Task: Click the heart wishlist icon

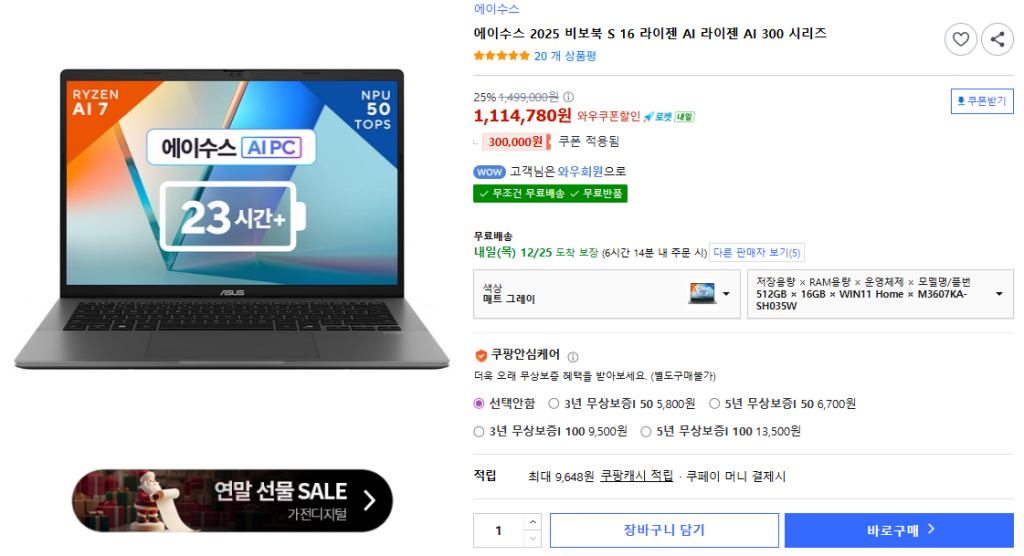Action: pos(960,39)
